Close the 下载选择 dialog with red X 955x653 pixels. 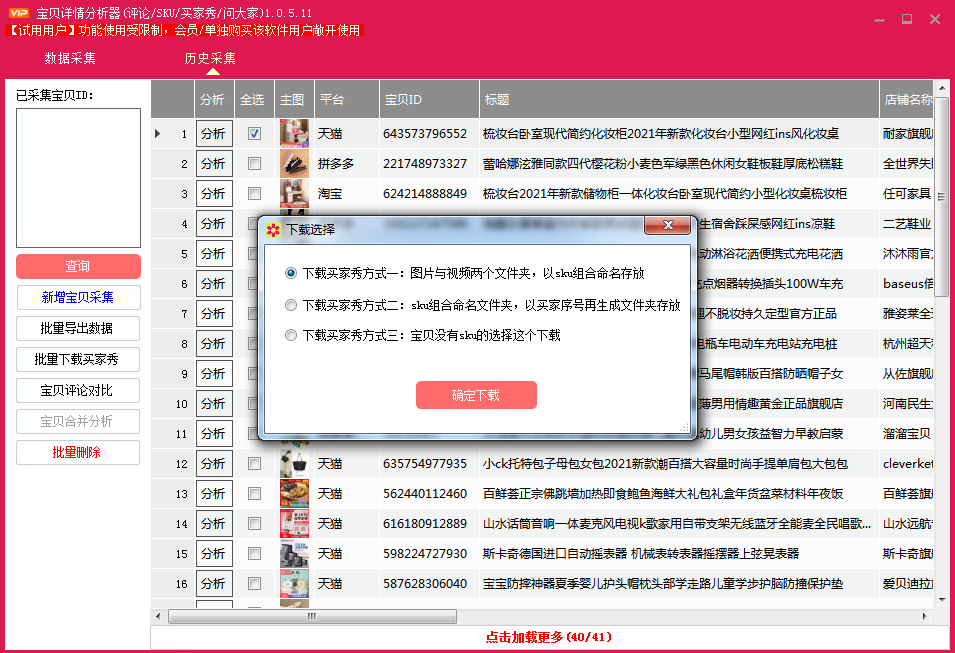coord(666,228)
